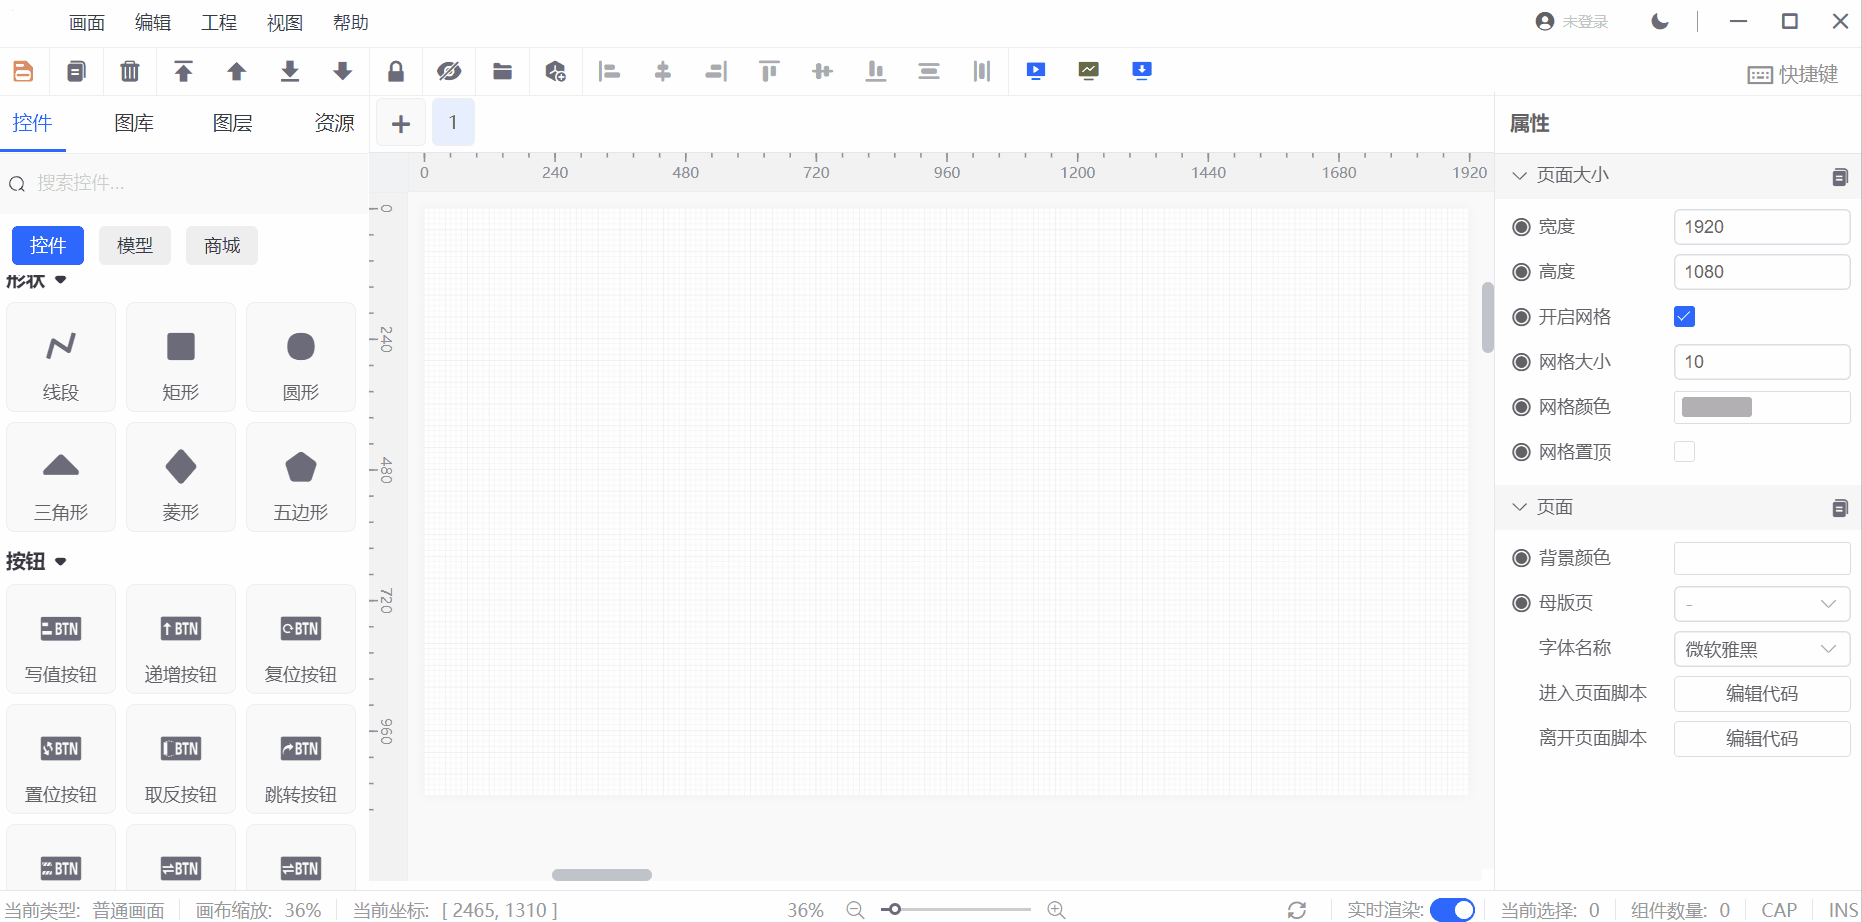The image size is (1862, 922).
Task: Check the grid on top (网格置顶) checkbox
Action: [1684, 452]
